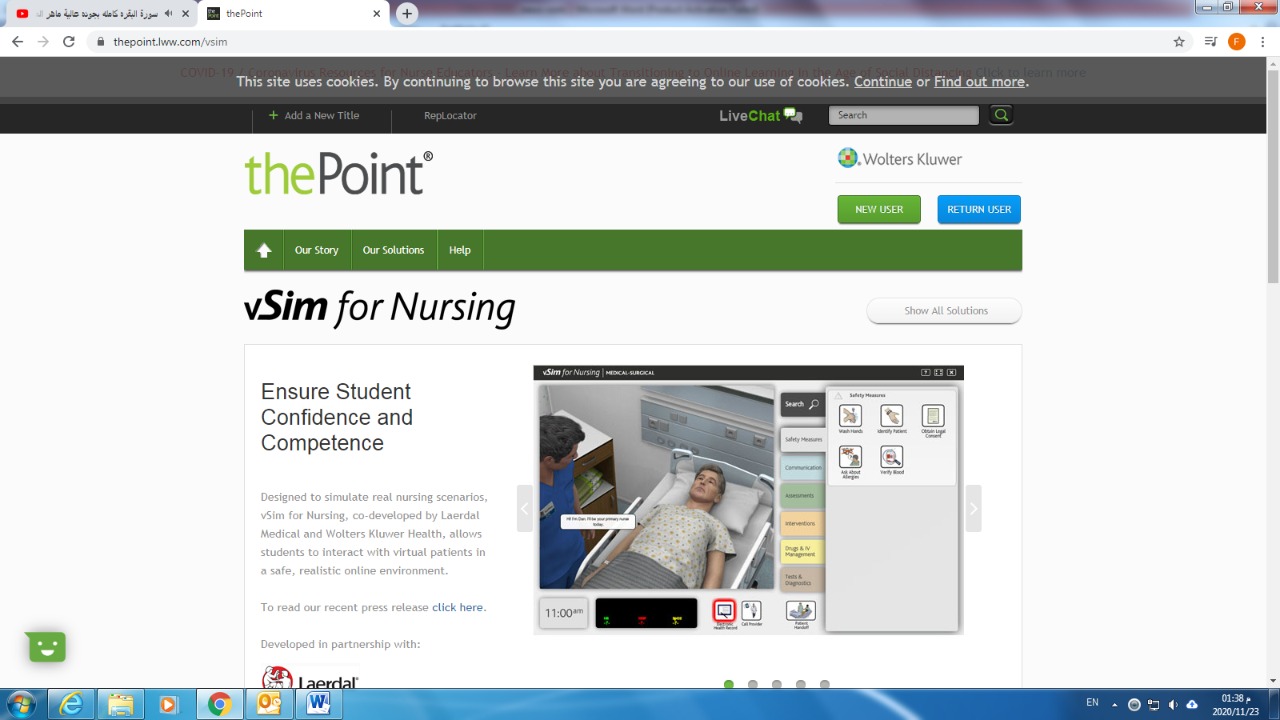Open a new Chrome tab with plus icon

[x=406, y=14]
